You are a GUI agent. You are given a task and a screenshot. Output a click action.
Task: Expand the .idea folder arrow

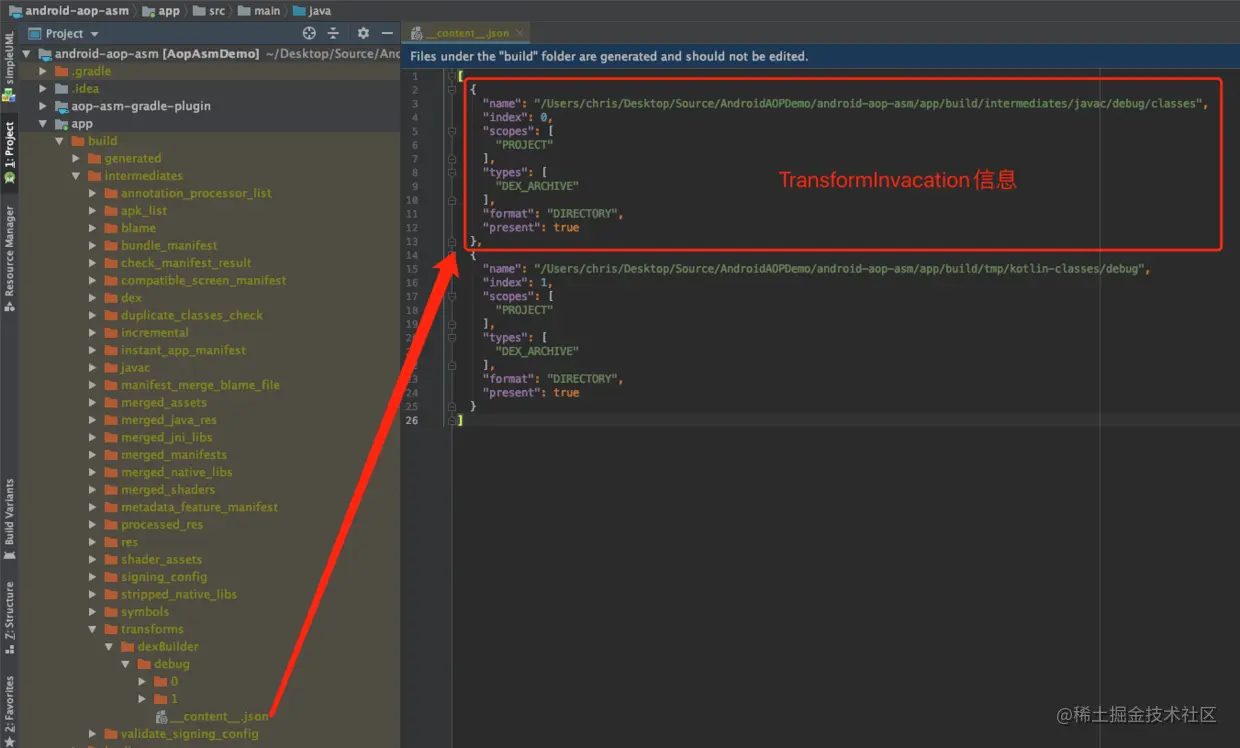click(x=43, y=88)
